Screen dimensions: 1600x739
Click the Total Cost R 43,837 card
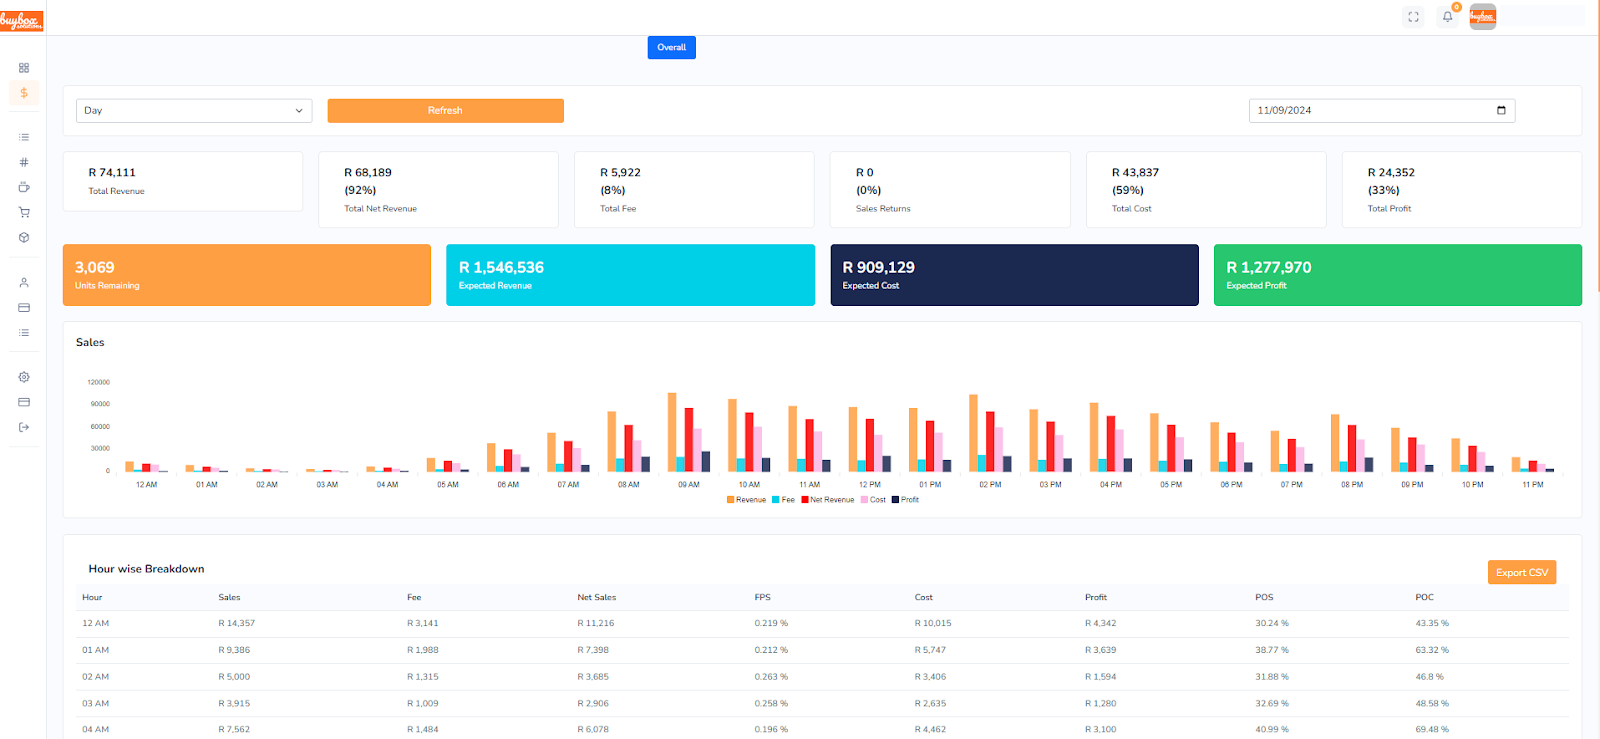coord(1206,189)
